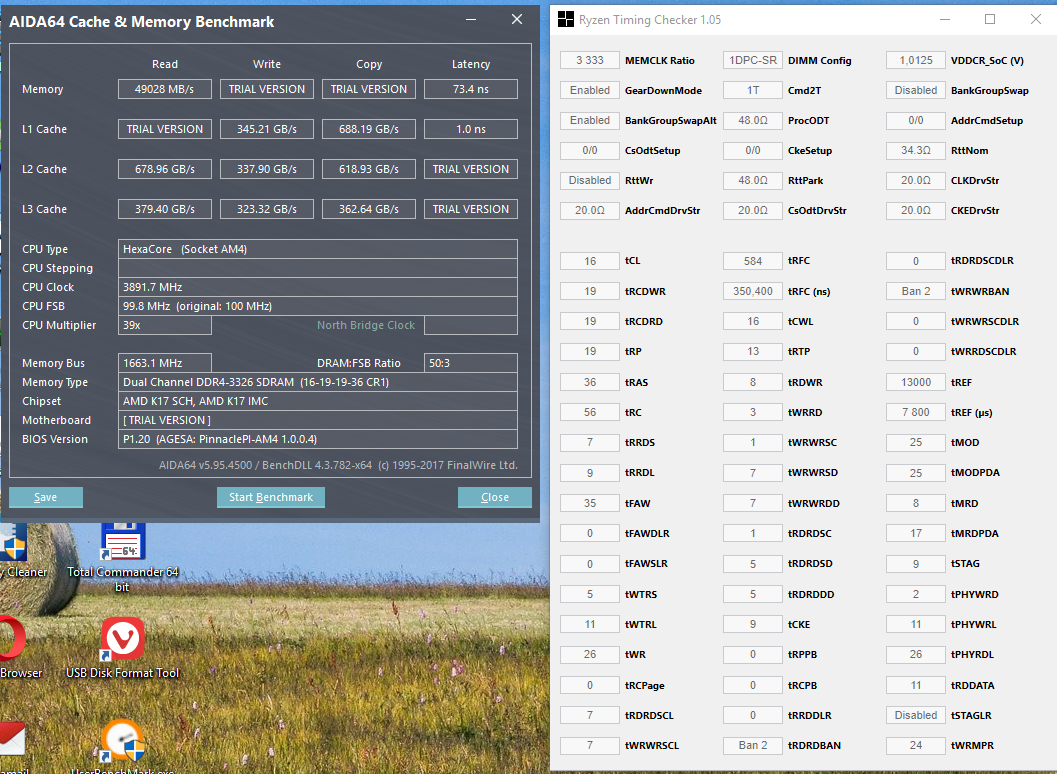Click the tREF value 13000

tap(916, 382)
